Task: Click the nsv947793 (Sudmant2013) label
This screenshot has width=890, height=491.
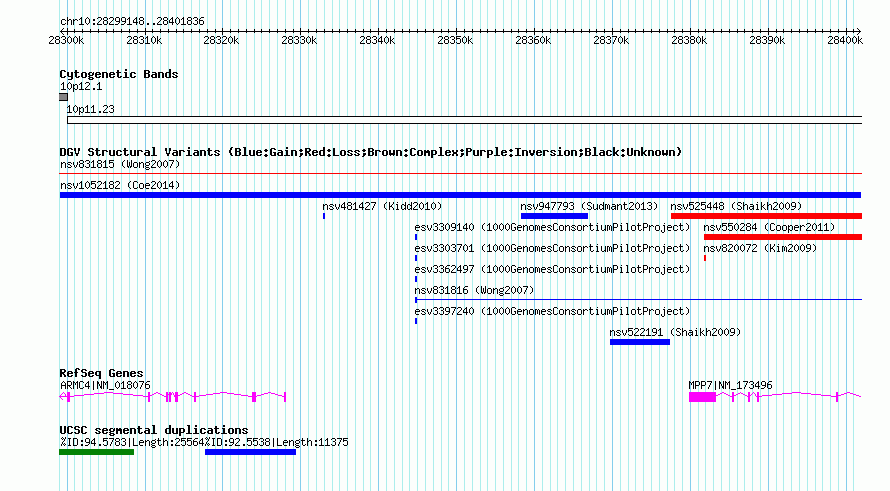Action: [589, 207]
